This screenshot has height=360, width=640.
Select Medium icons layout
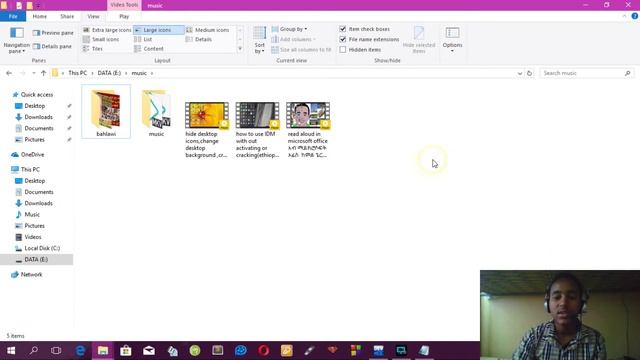click(208, 30)
